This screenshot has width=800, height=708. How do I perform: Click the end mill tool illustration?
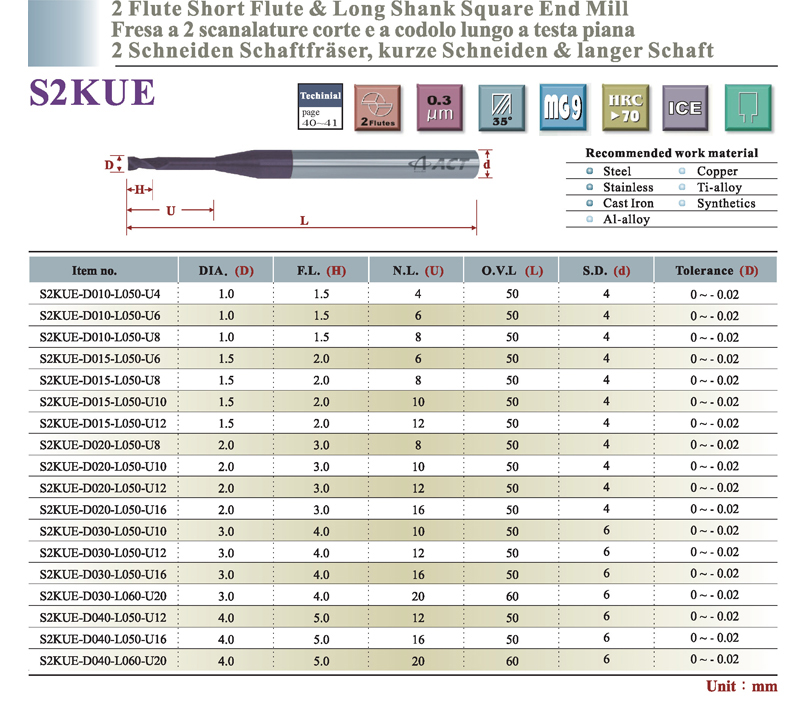(303, 164)
